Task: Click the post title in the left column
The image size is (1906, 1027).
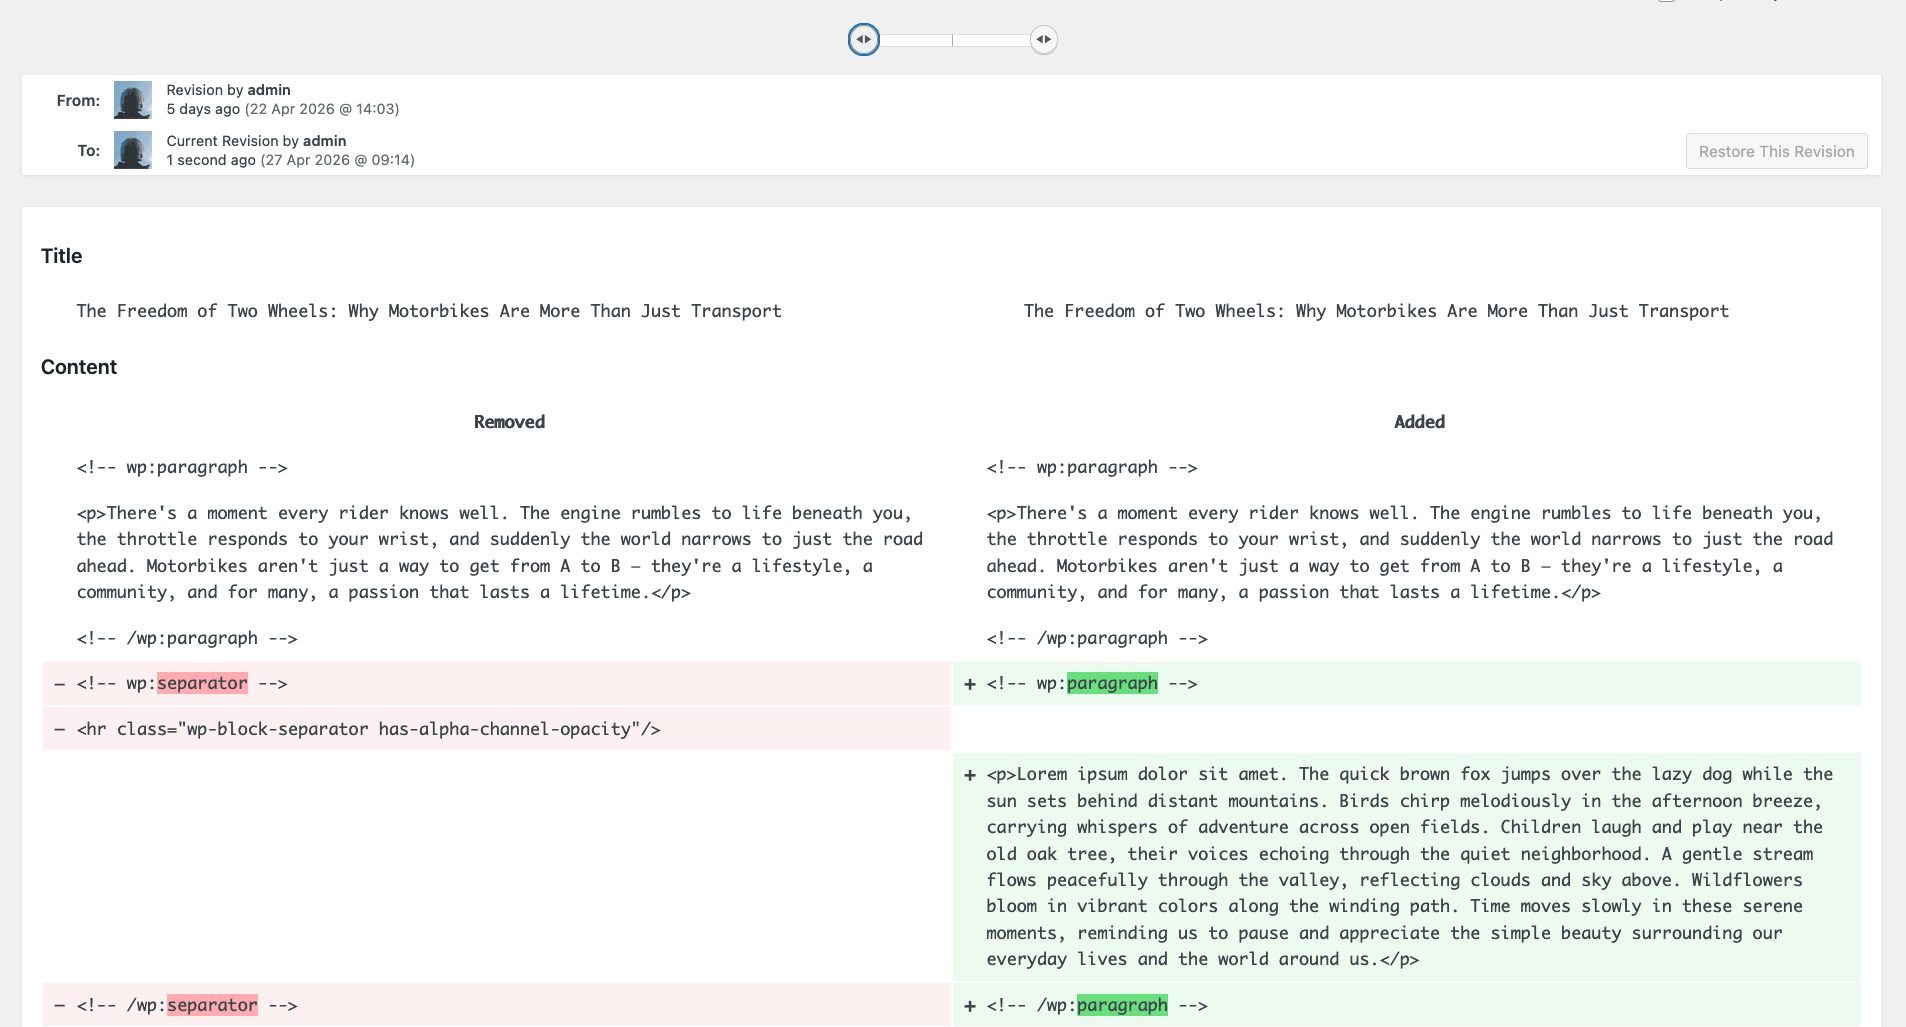Action: tap(429, 311)
